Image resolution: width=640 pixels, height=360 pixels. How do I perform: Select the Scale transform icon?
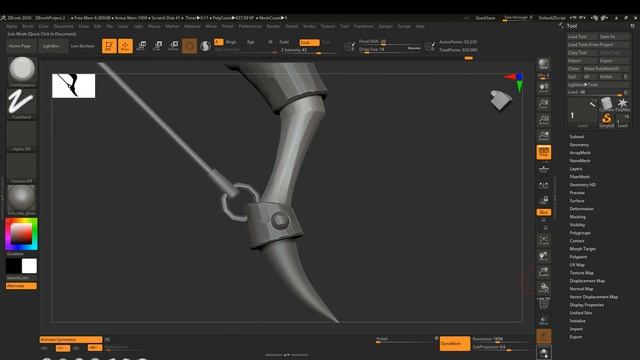click(x=157, y=46)
